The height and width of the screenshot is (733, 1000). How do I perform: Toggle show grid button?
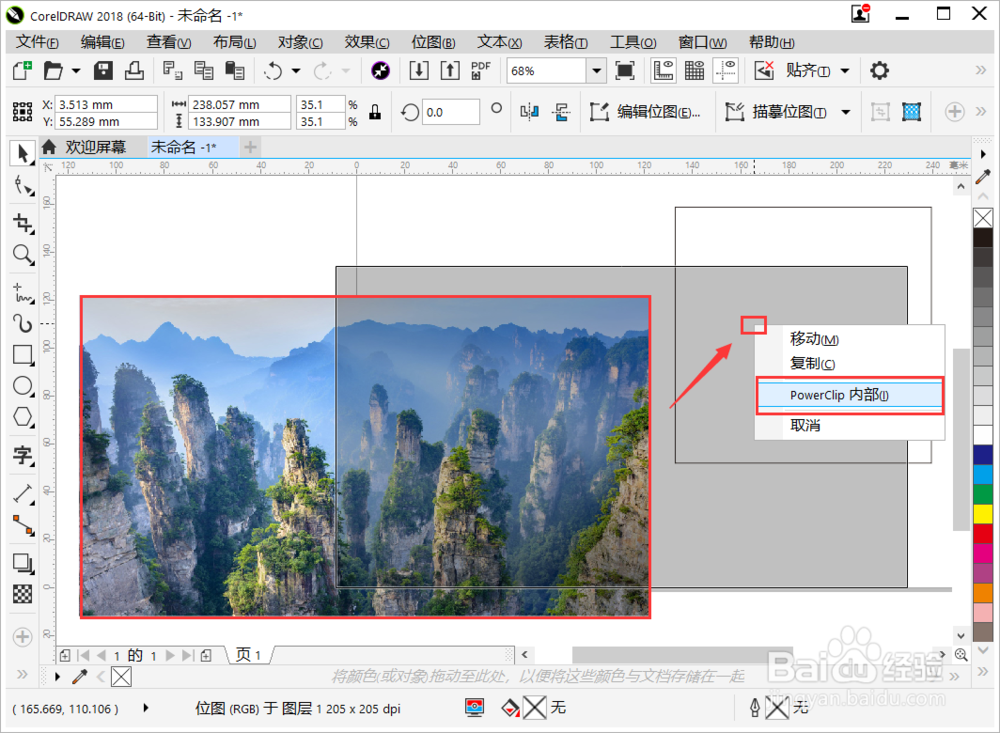pyautogui.click(x=695, y=70)
